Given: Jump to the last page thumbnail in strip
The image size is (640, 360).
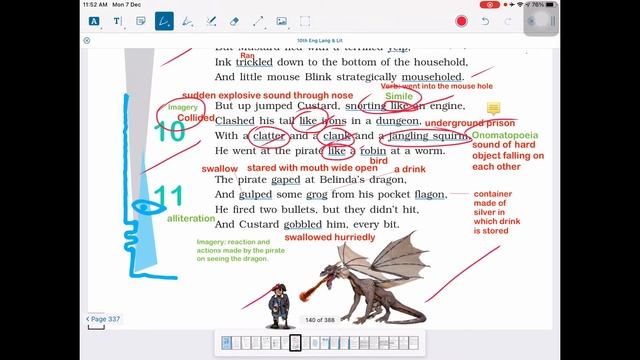Looking at the screenshot, I should coord(413,343).
